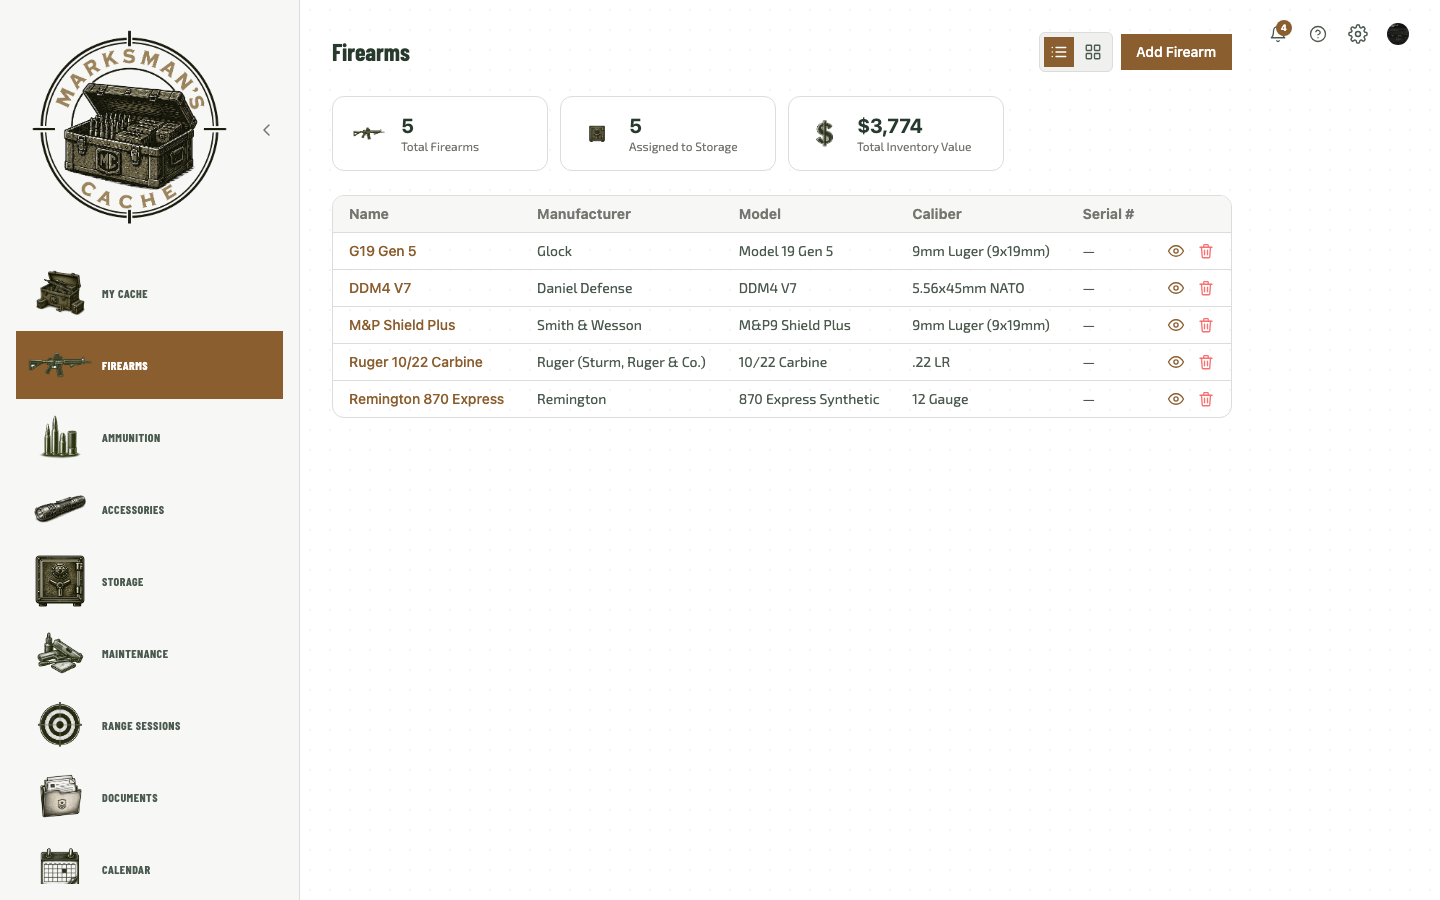This screenshot has width=1440, height=900.
Task: Select My Cache menu label
Action: click(x=125, y=294)
